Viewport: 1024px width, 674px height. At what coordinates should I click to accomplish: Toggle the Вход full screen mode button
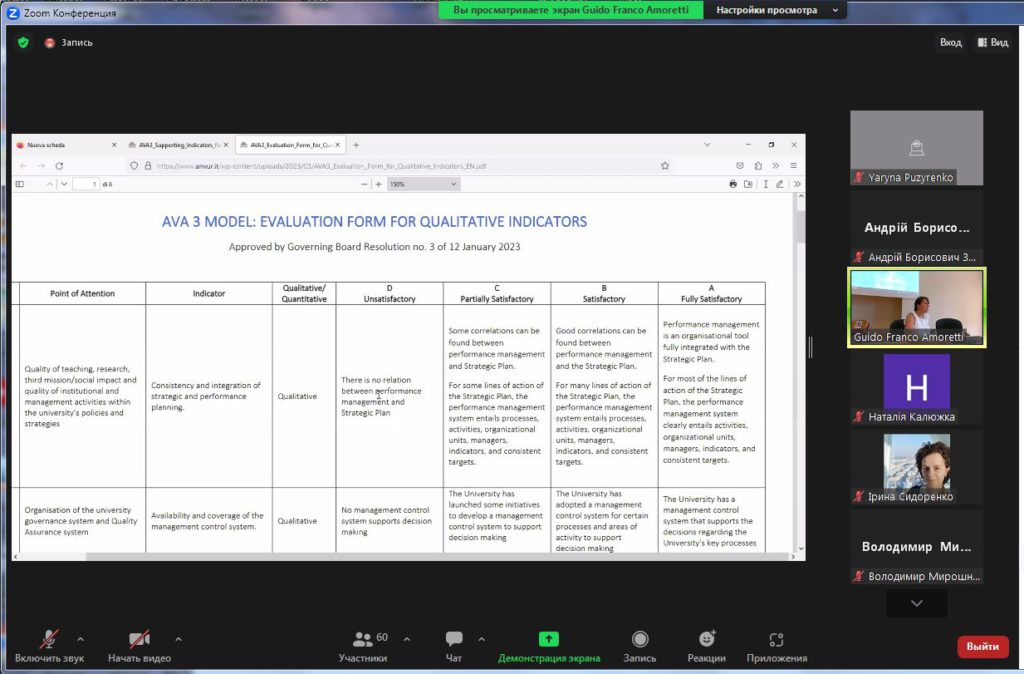[950, 43]
